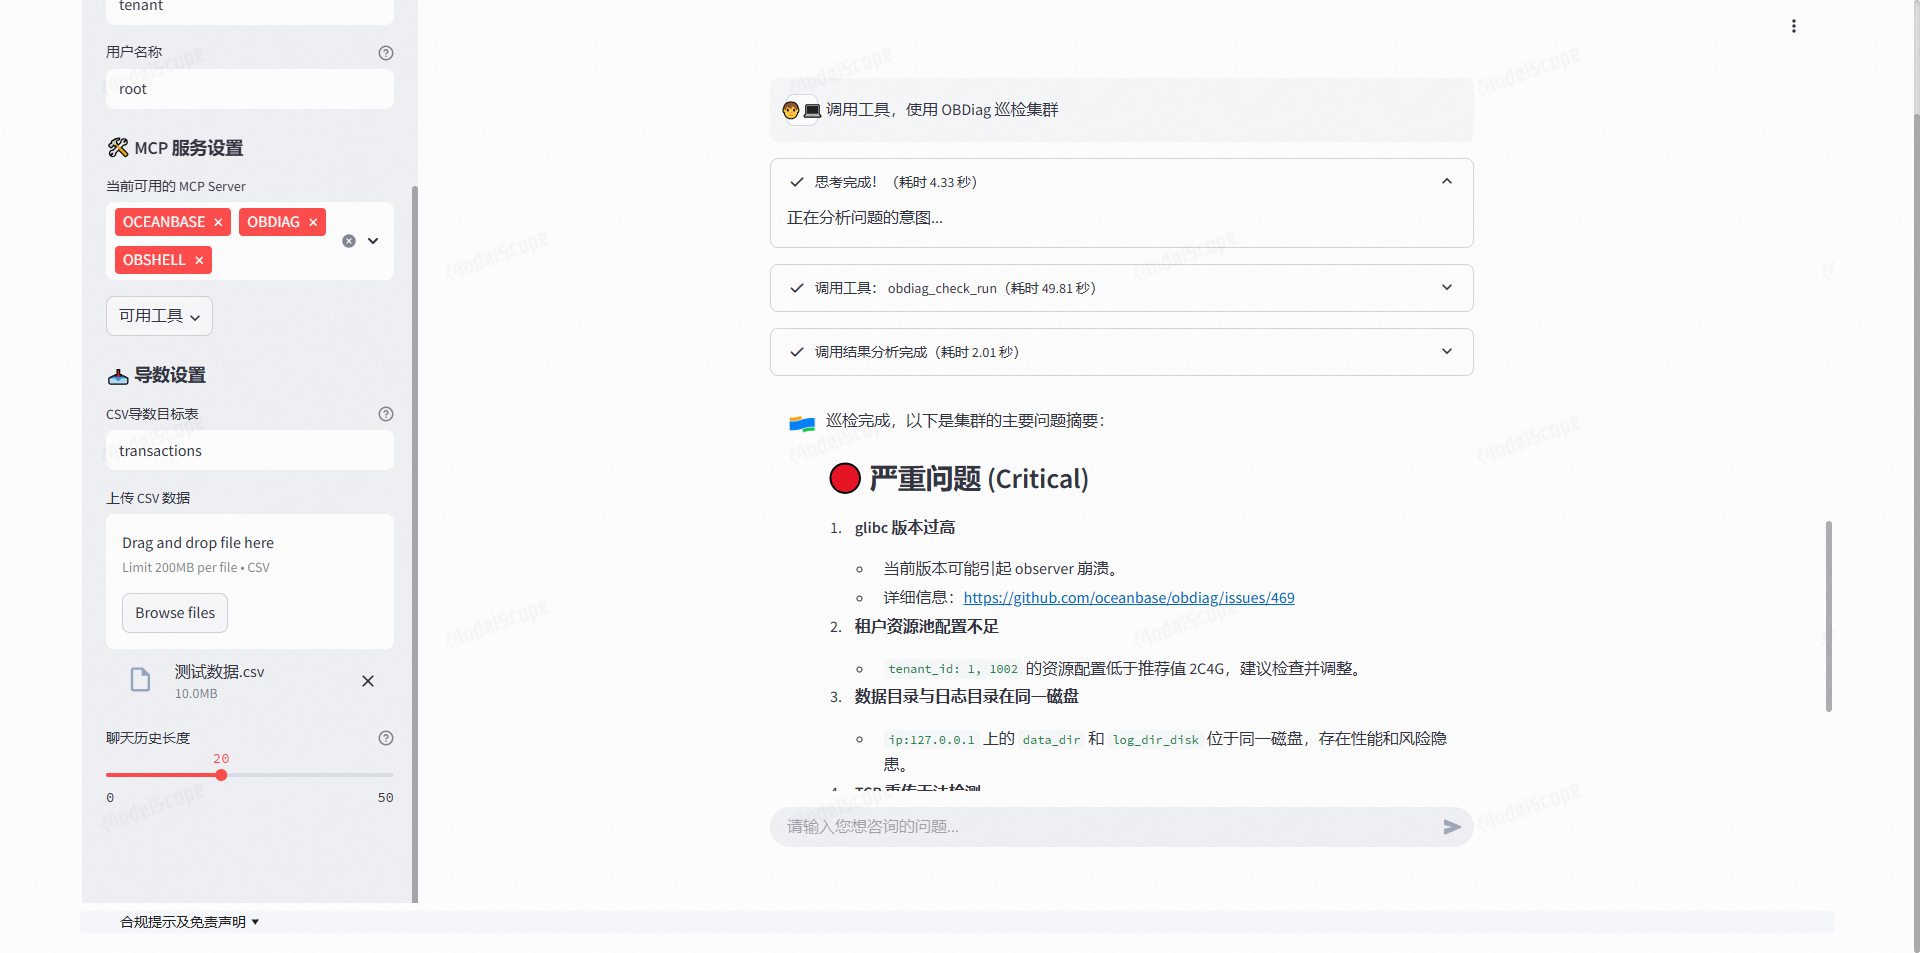The image size is (1920, 953).
Task: Click the wrench icon in MCP 服务设置 header
Action: pyautogui.click(x=118, y=147)
